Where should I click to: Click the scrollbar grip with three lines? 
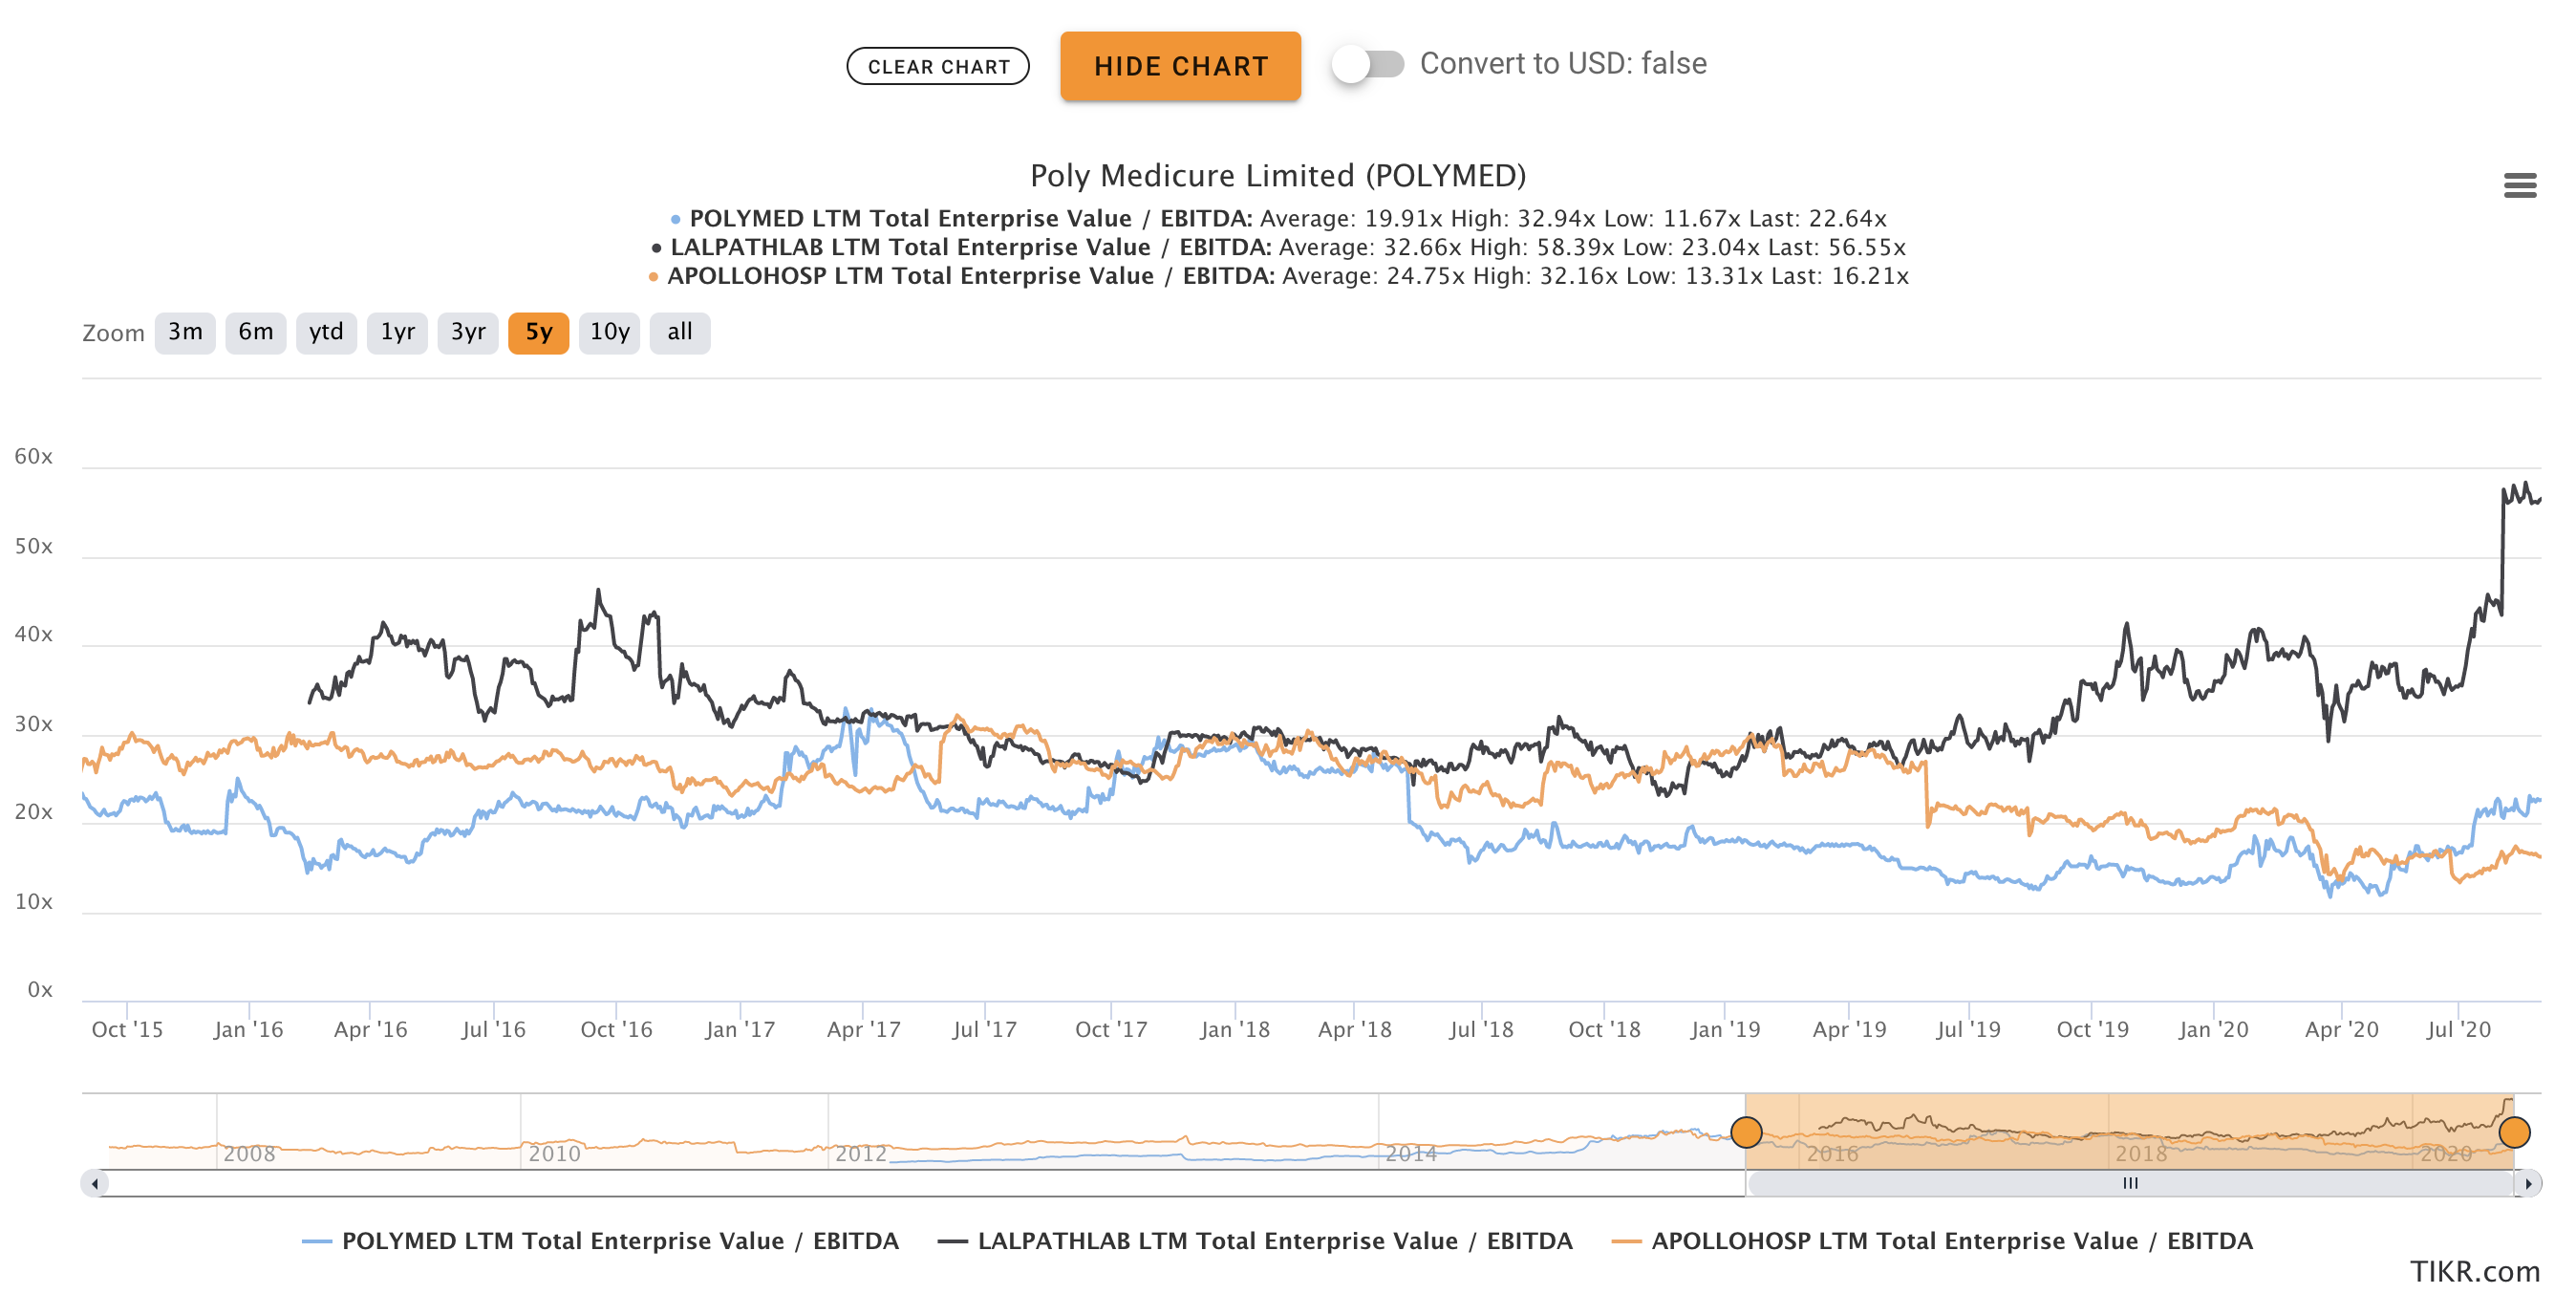[x=2130, y=1183]
